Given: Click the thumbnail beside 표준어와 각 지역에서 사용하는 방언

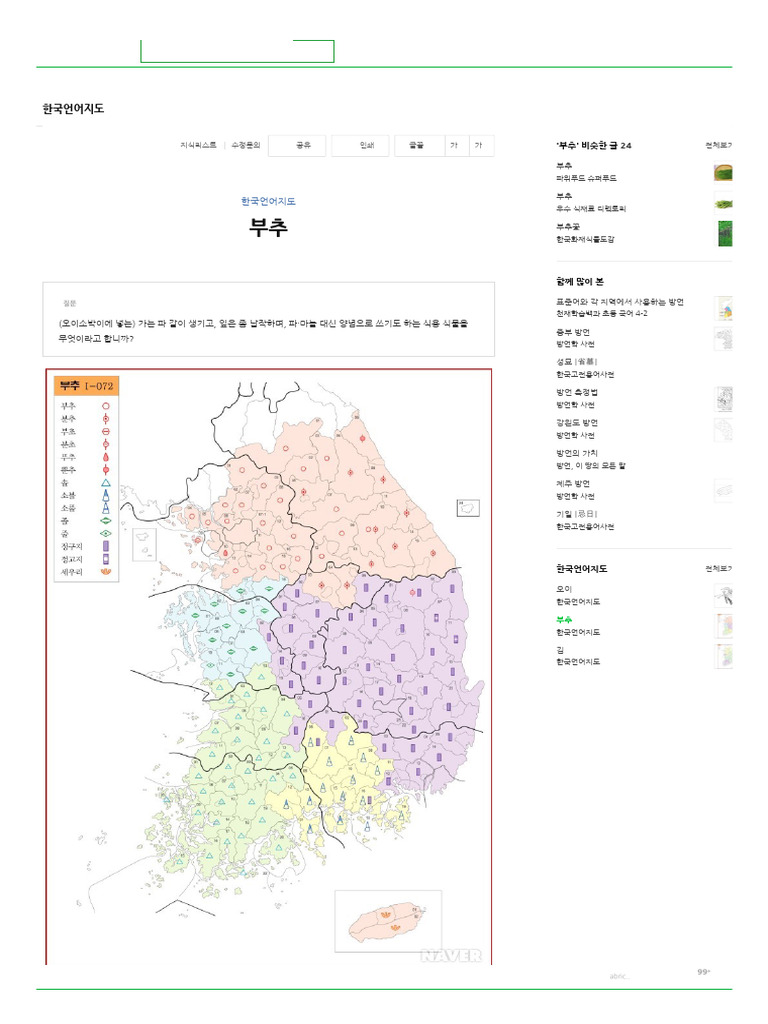Looking at the screenshot, I should 724,308.
